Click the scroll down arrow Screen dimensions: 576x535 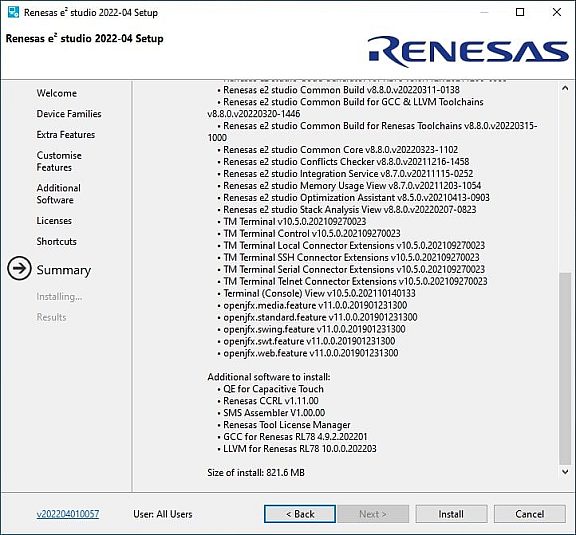click(565, 471)
